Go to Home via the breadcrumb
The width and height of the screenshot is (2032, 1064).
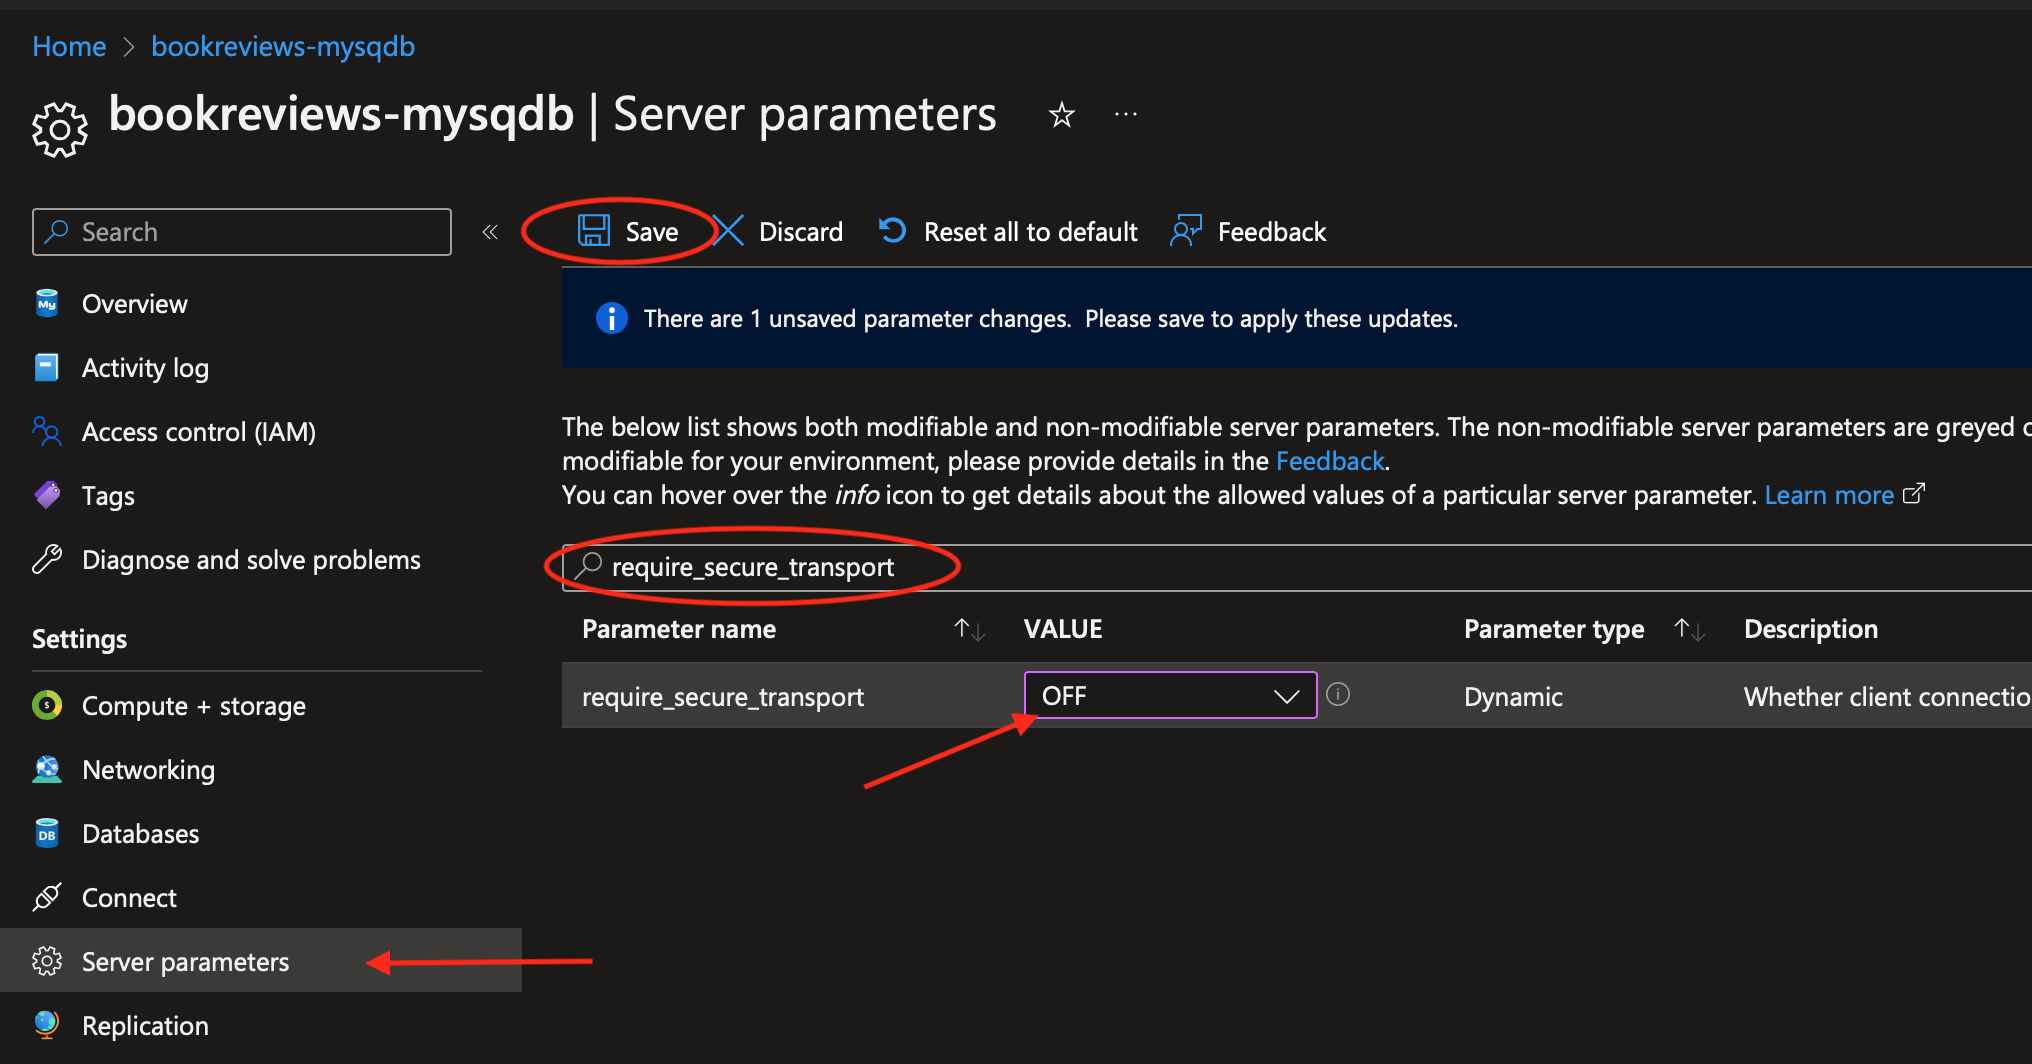[69, 46]
